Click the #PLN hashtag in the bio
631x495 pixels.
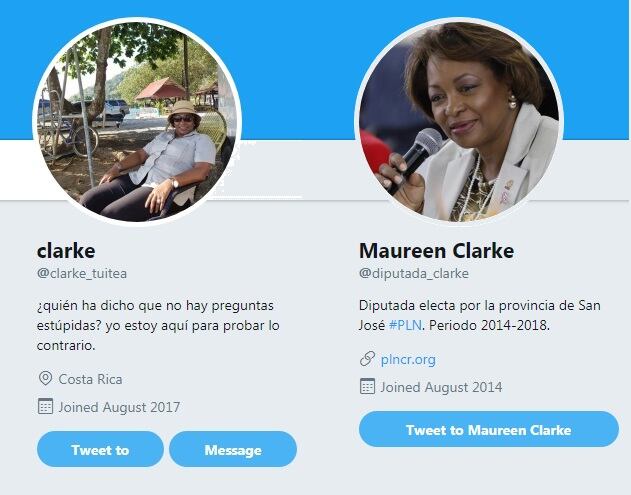point(405,325)
